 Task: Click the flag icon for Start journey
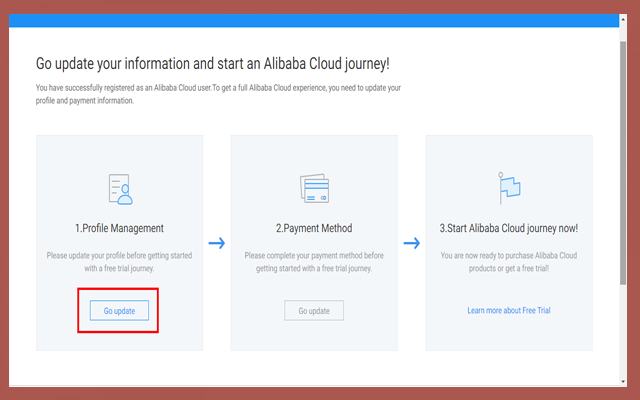click(509, 188)
